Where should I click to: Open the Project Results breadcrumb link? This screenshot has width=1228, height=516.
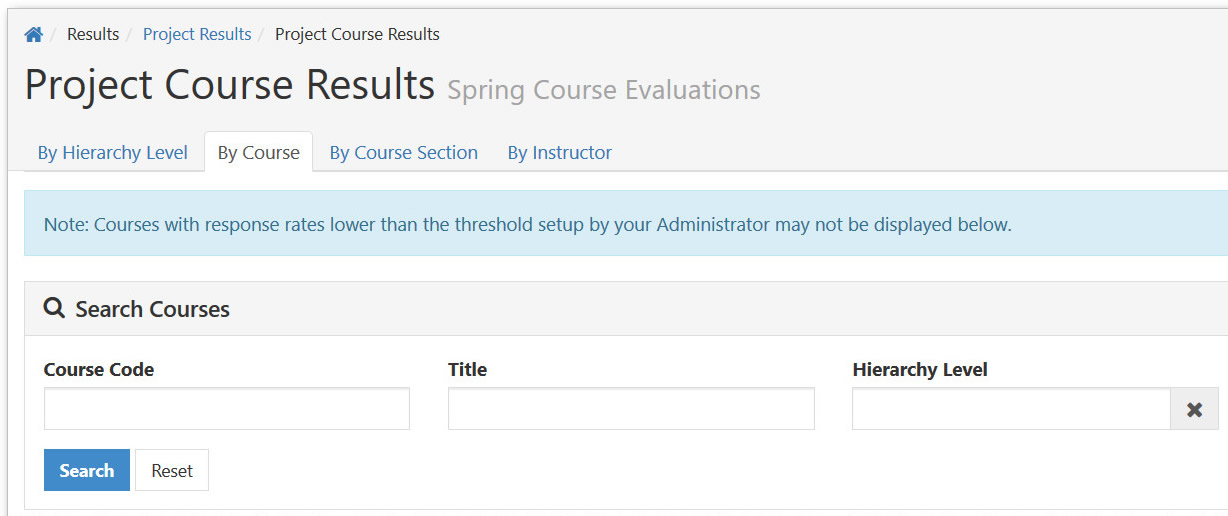pyautogui.click(x=197, y=34)
